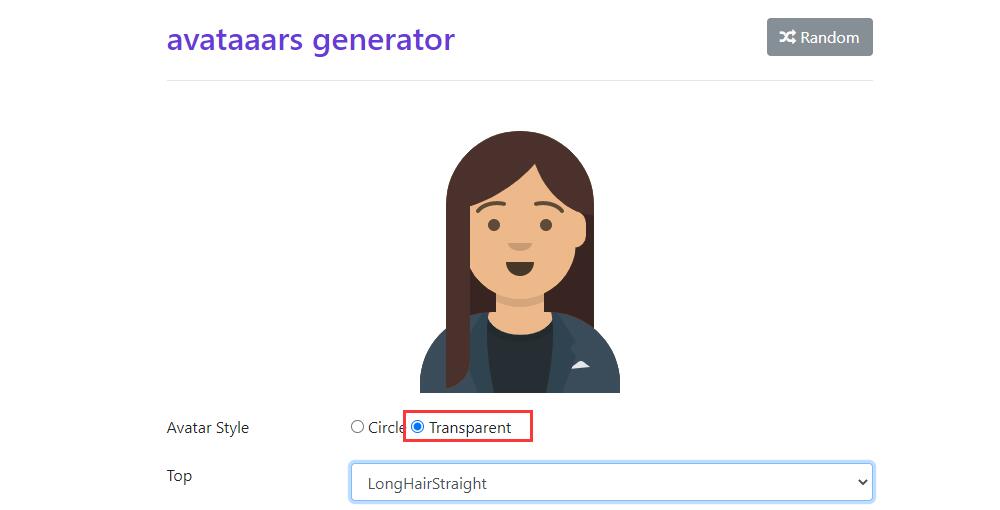1000x510 pixels.
Task: Click the avatar's white pocket square
Action: (x=580, y=365)
